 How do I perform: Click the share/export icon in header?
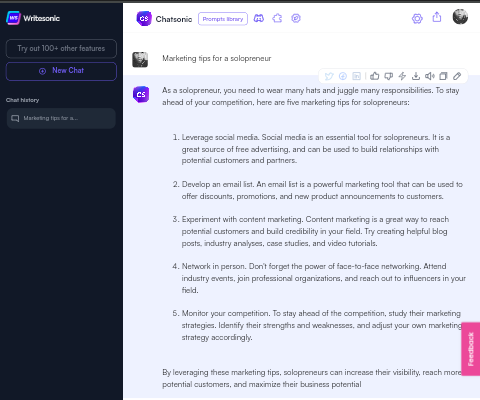click(x=437, y=17)
